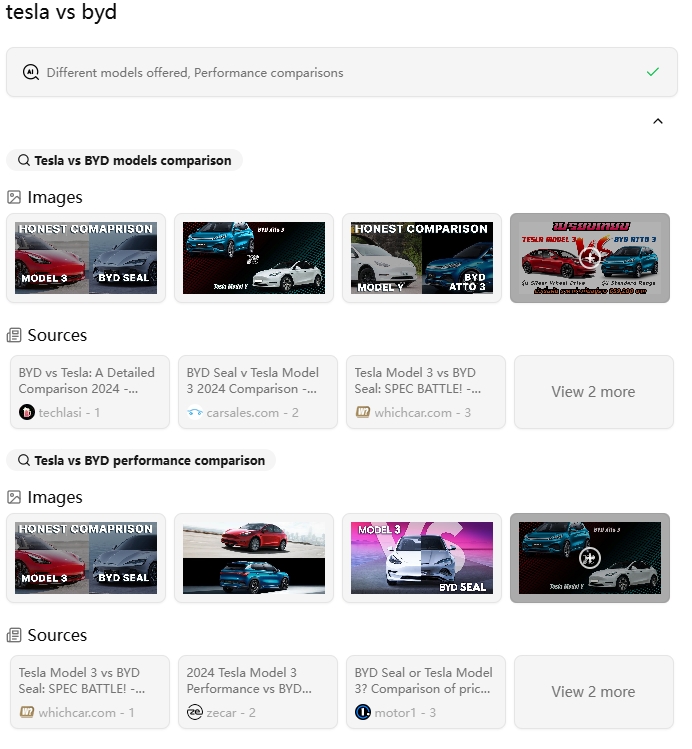Viewport: 692px width, 749px height.
Task: Click 'View 2 more' under models comparison sources
Action: pos(594,392)
